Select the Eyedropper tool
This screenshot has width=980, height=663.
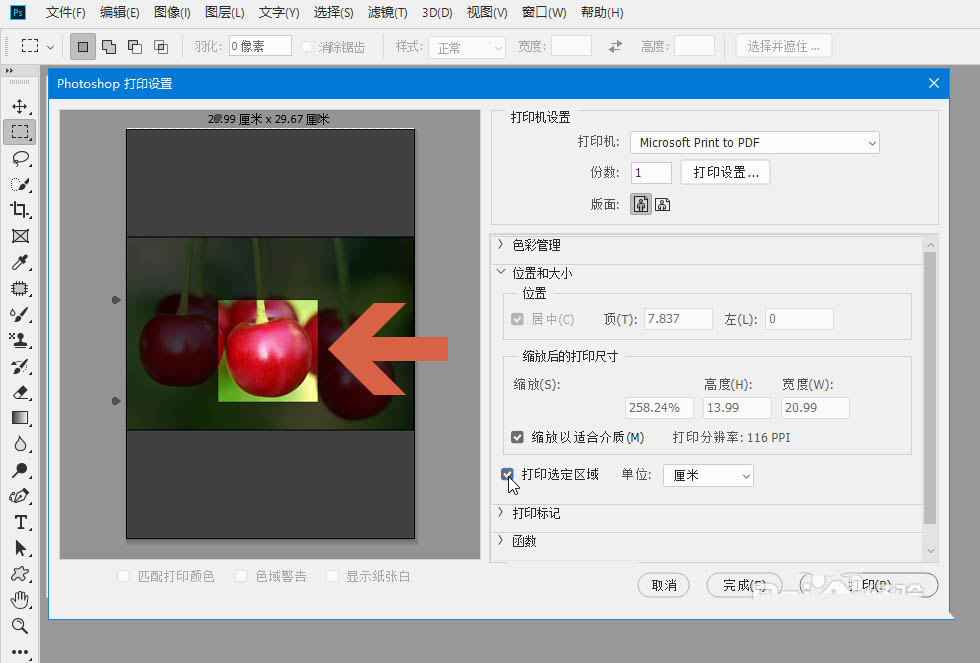[20, 262]
